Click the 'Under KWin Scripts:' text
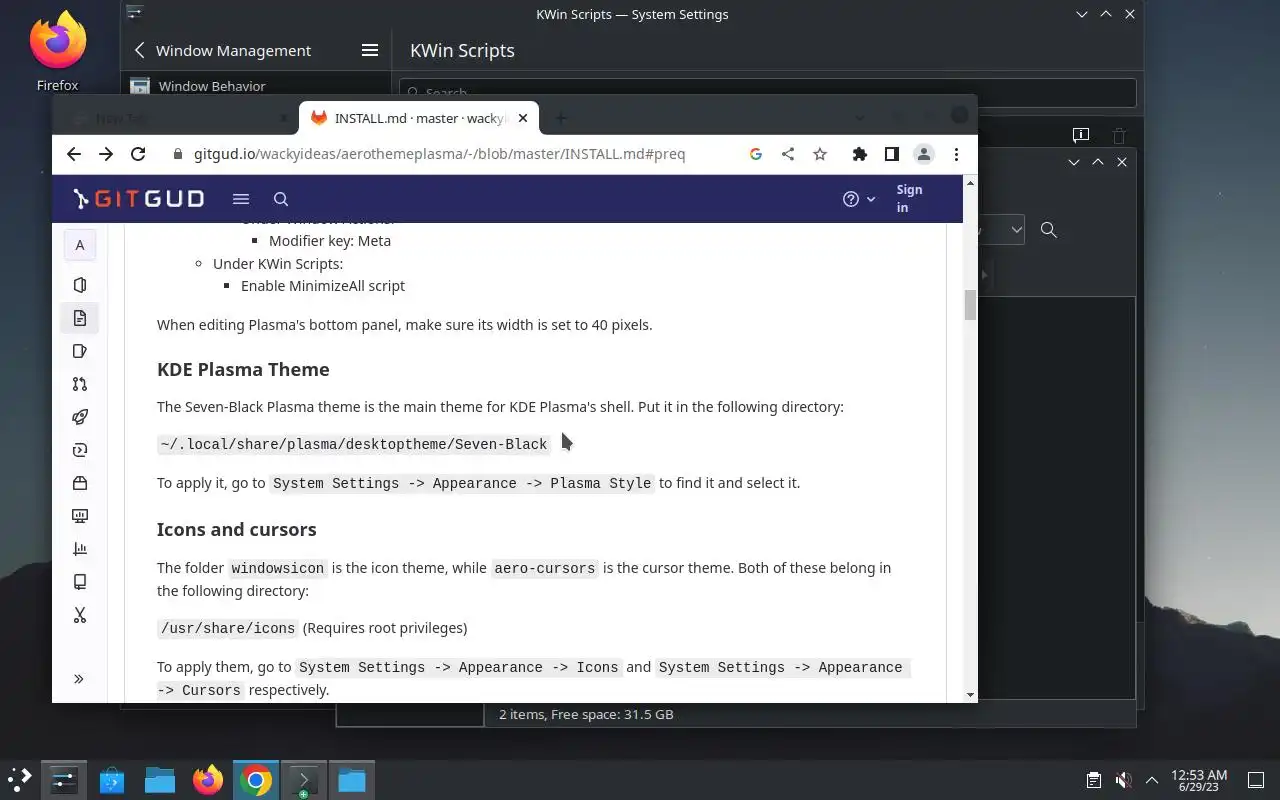Screen dimensions: 1280x800 pyautogui.click(x=278, y=264)
